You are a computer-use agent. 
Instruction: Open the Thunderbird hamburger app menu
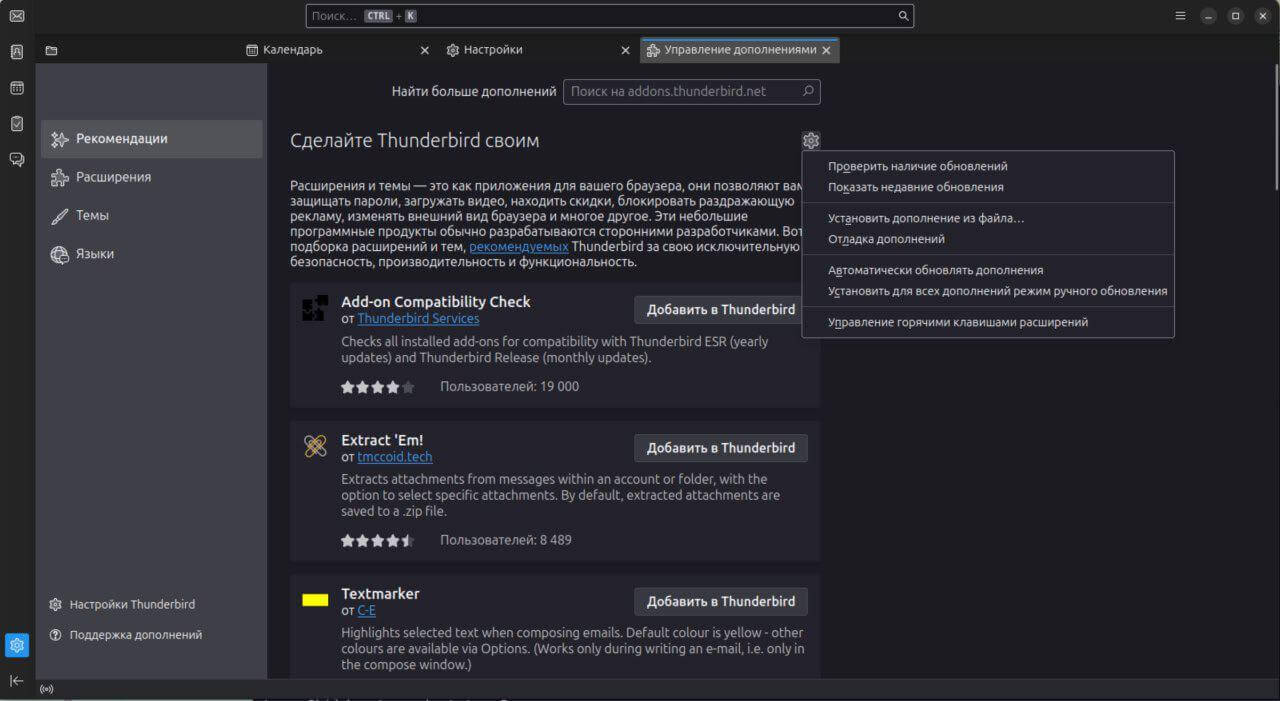coord(1180,16)
